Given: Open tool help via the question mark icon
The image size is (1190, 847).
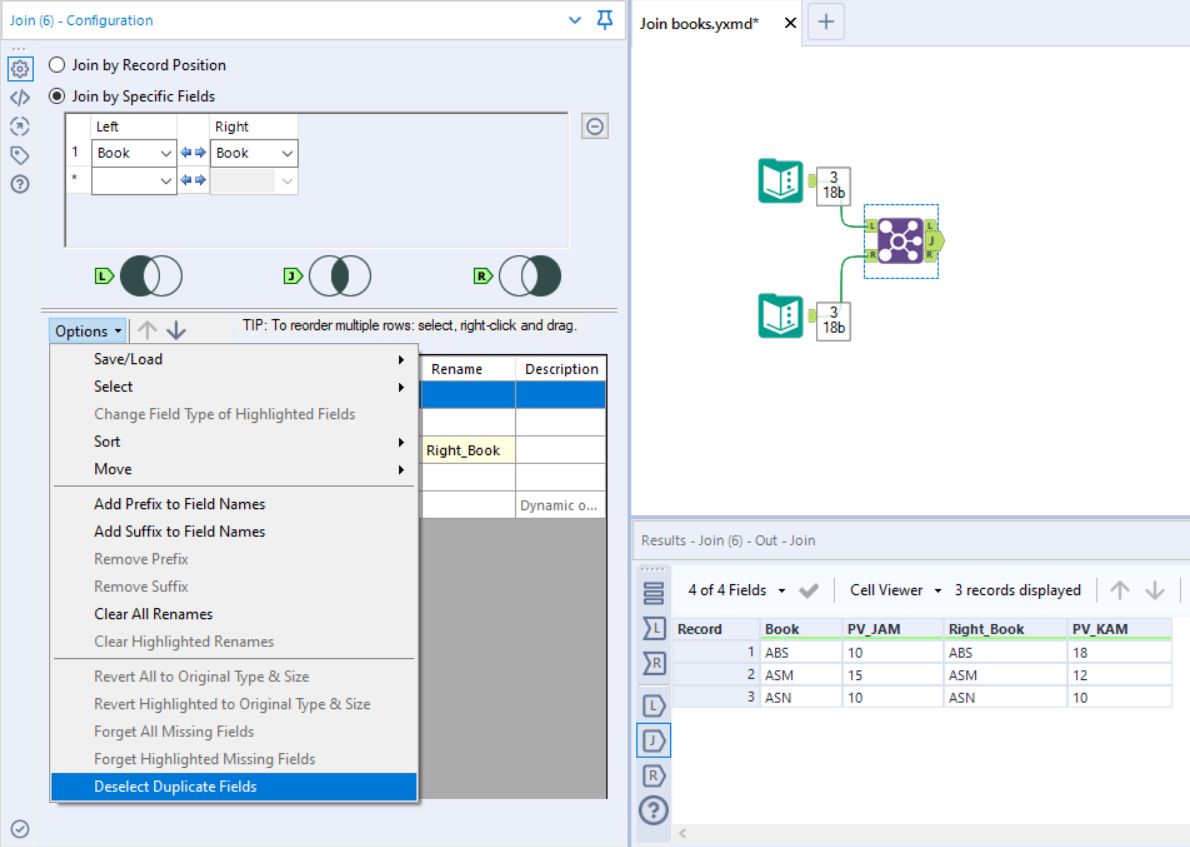Looking at the screenshot, I should point(20,184).
